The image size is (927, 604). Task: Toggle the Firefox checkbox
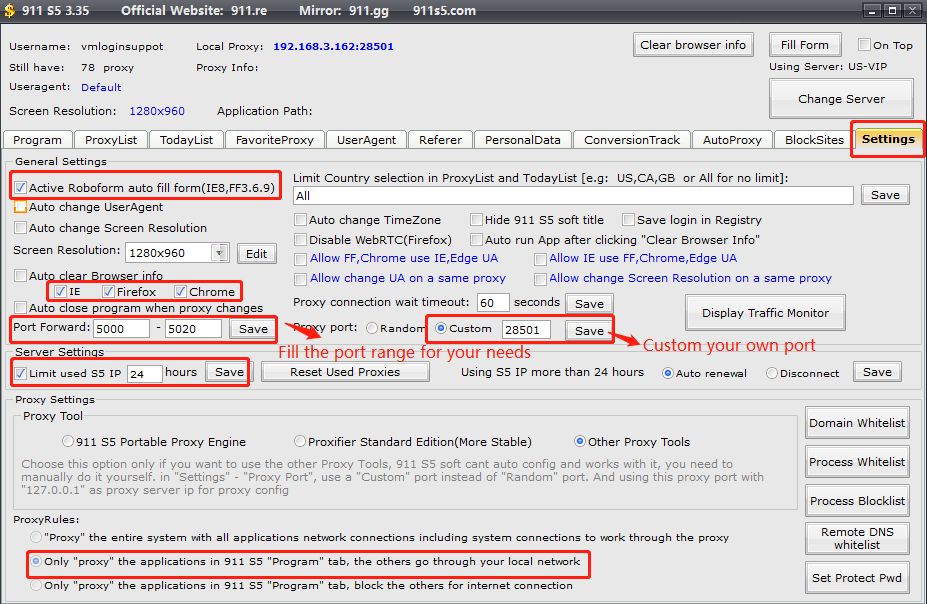109,292
